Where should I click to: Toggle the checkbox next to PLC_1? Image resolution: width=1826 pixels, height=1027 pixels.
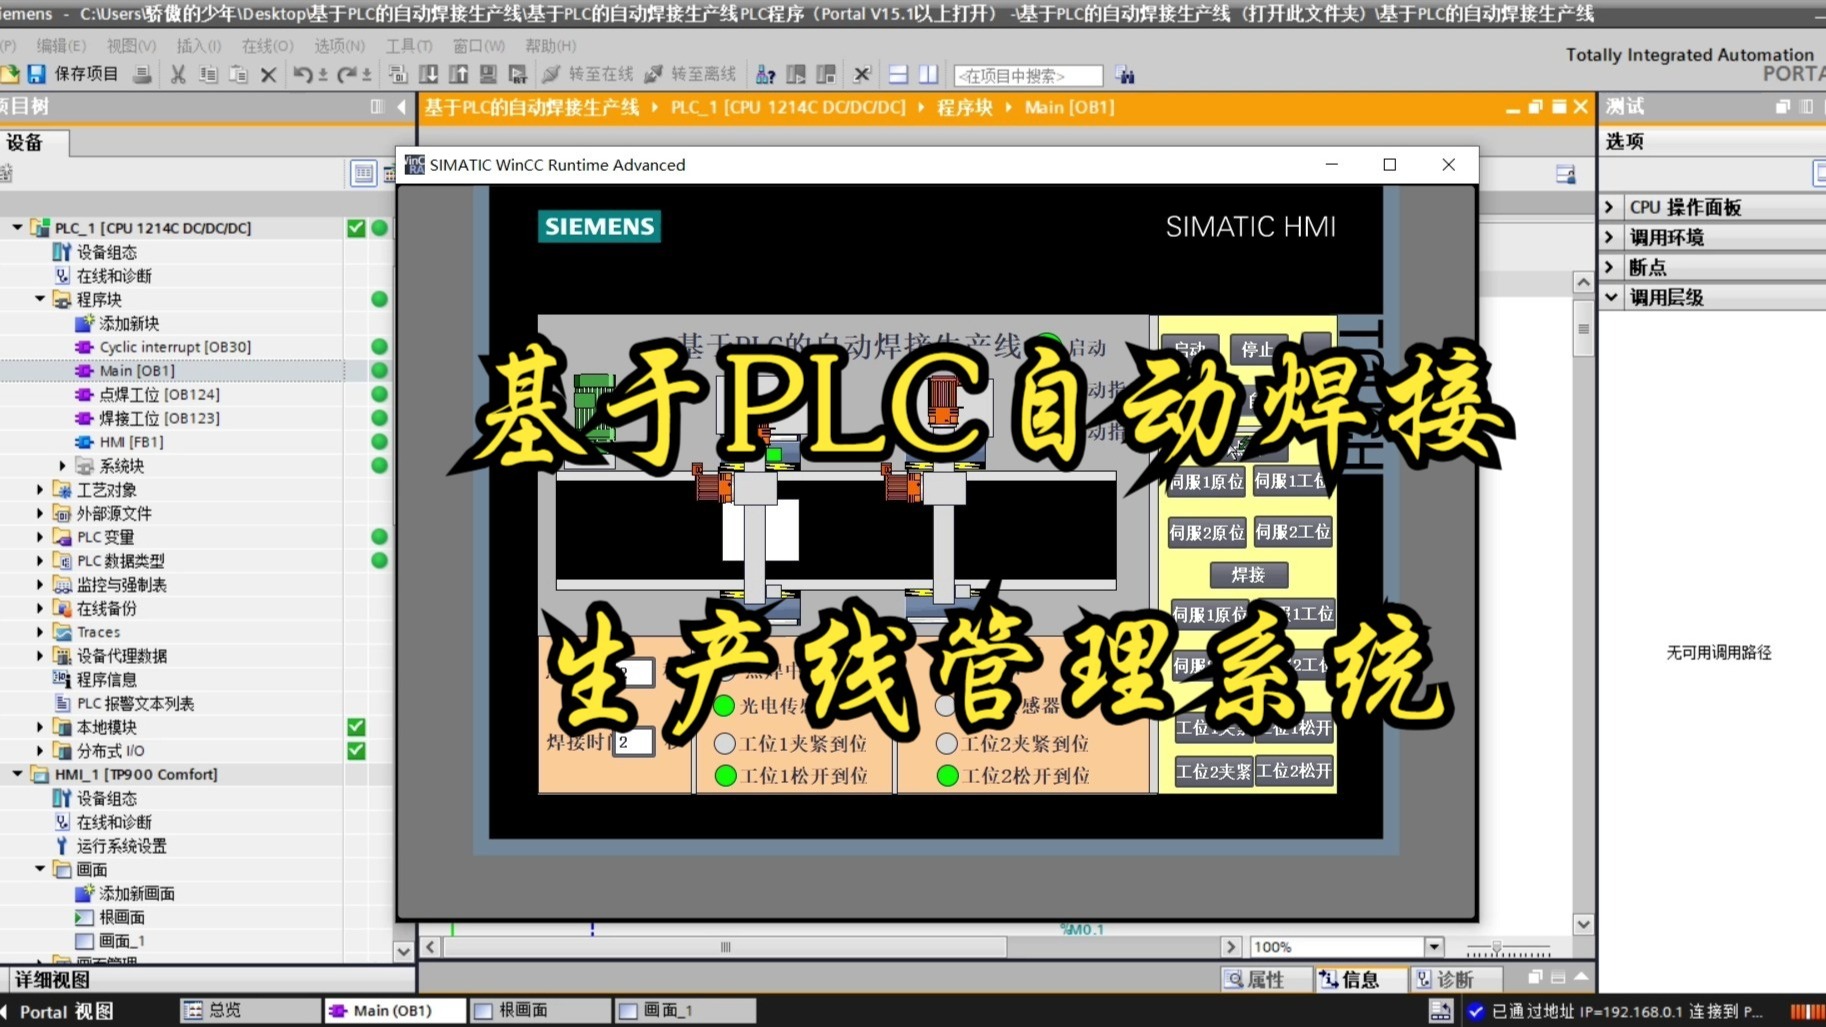[356, 227]
